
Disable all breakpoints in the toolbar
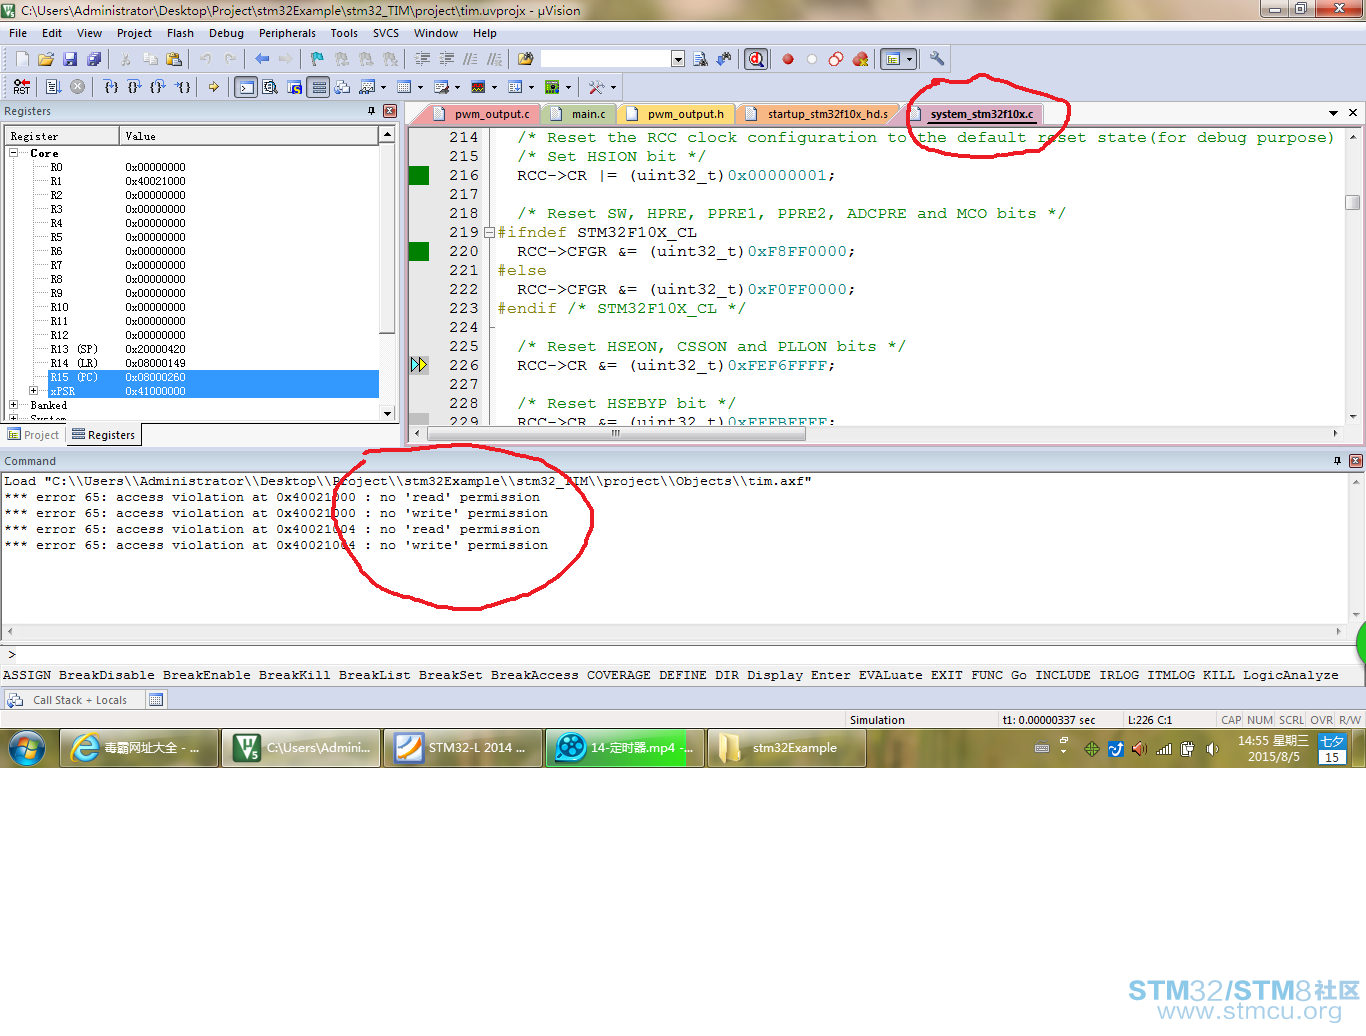(836, 59)
